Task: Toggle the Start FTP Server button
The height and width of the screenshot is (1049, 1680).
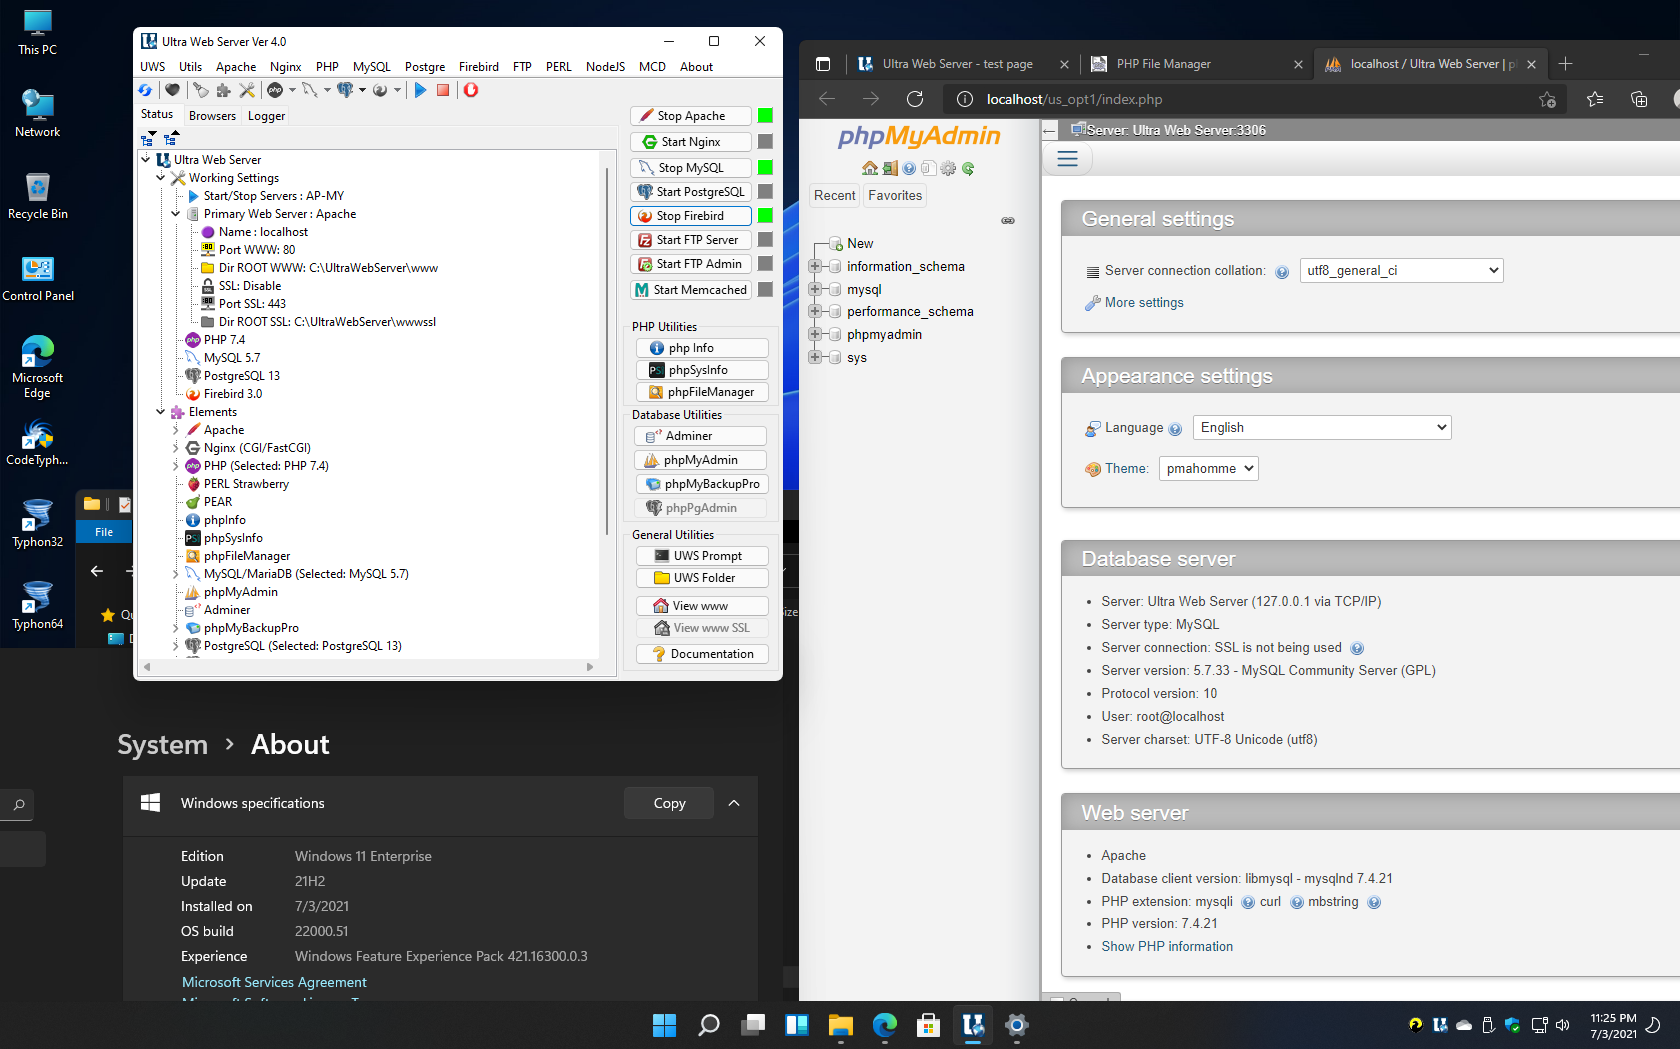Action: click(x=691, y=240)
